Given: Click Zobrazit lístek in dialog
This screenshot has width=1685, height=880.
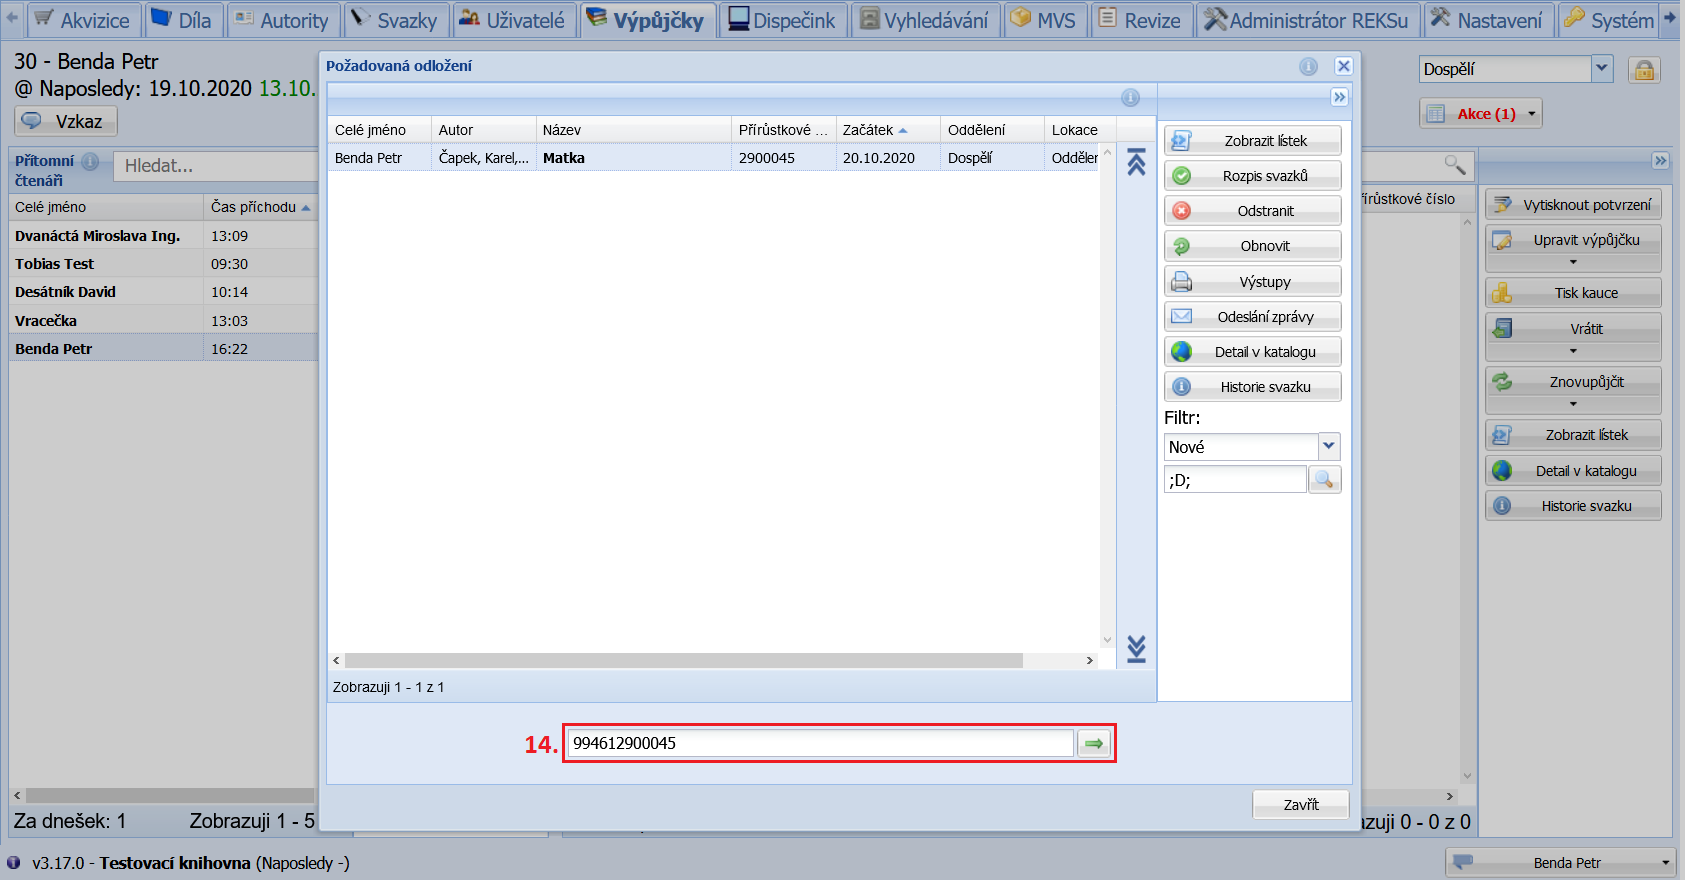Looking at the screenshot, I should (x=1252, y=141).
